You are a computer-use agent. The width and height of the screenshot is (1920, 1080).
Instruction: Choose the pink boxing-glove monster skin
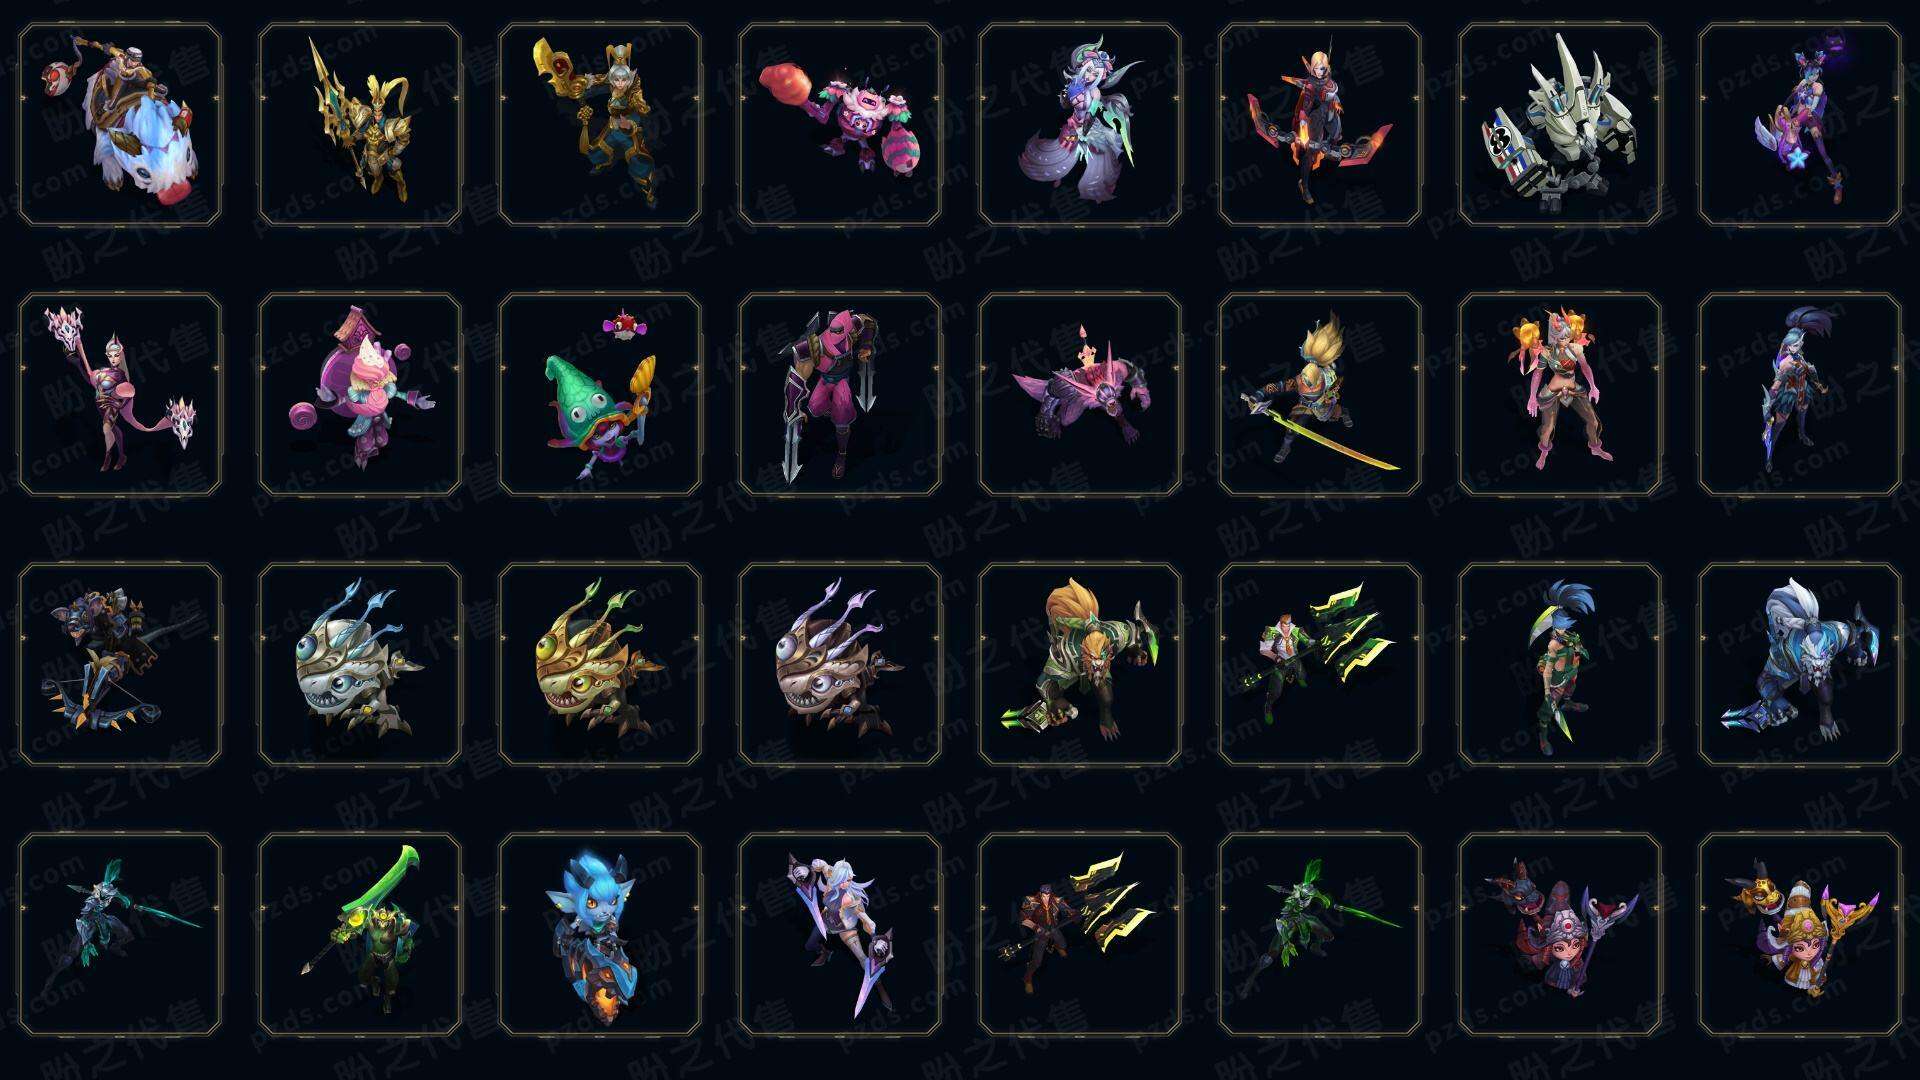coord(840,125)
